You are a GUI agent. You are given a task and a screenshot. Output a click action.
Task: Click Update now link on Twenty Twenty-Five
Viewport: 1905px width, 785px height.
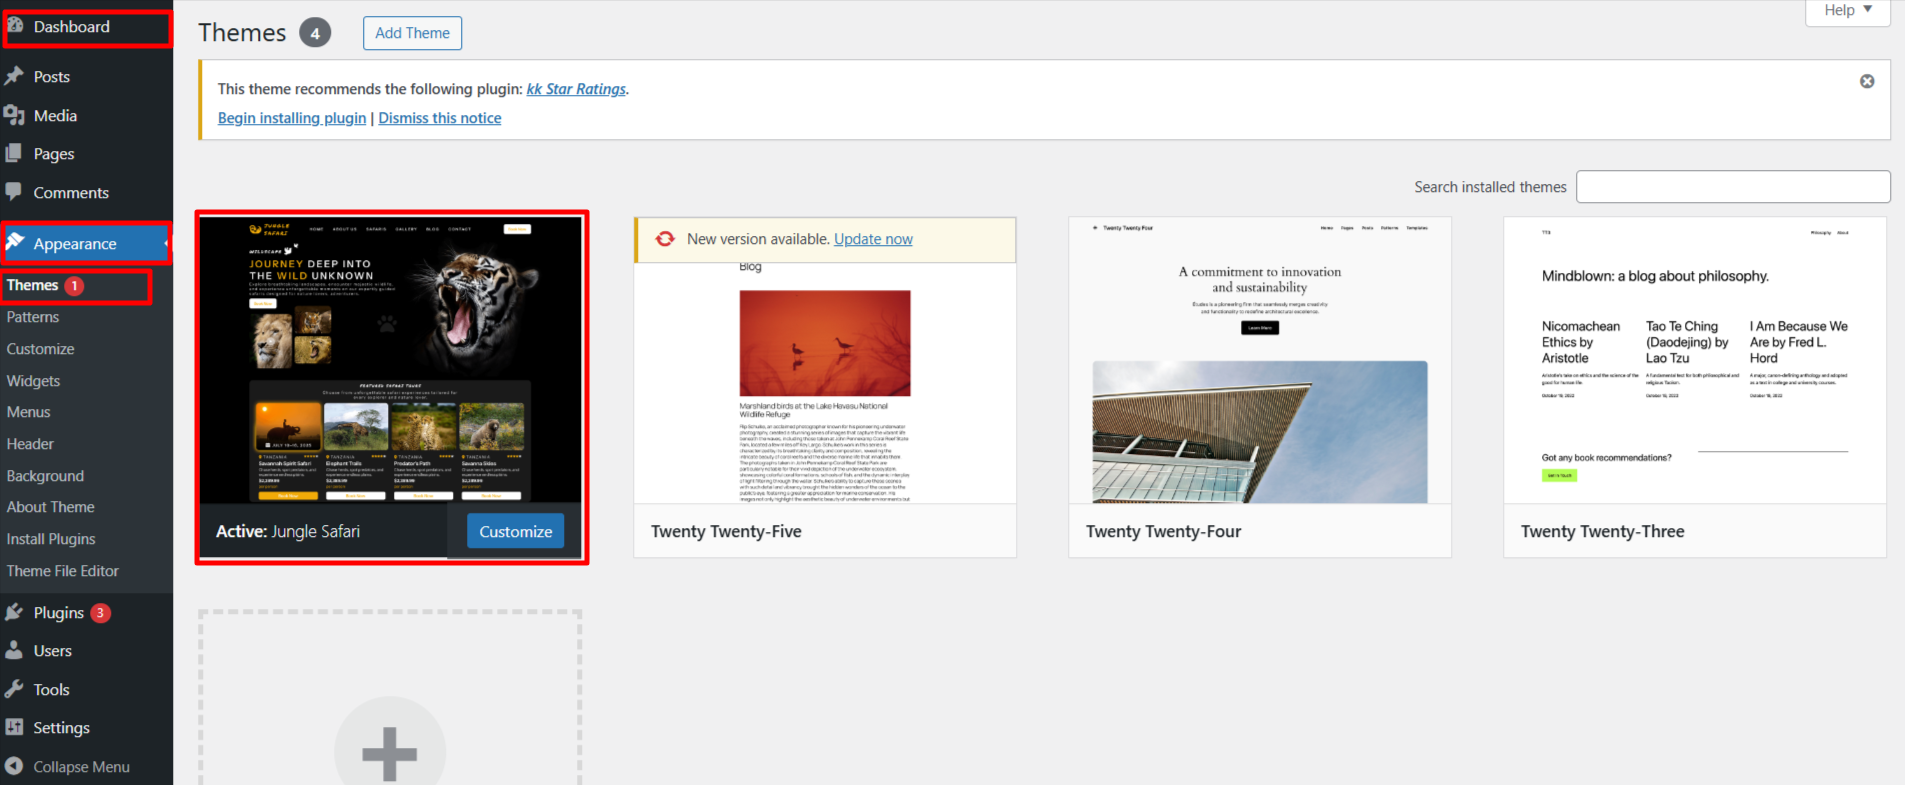873,239
